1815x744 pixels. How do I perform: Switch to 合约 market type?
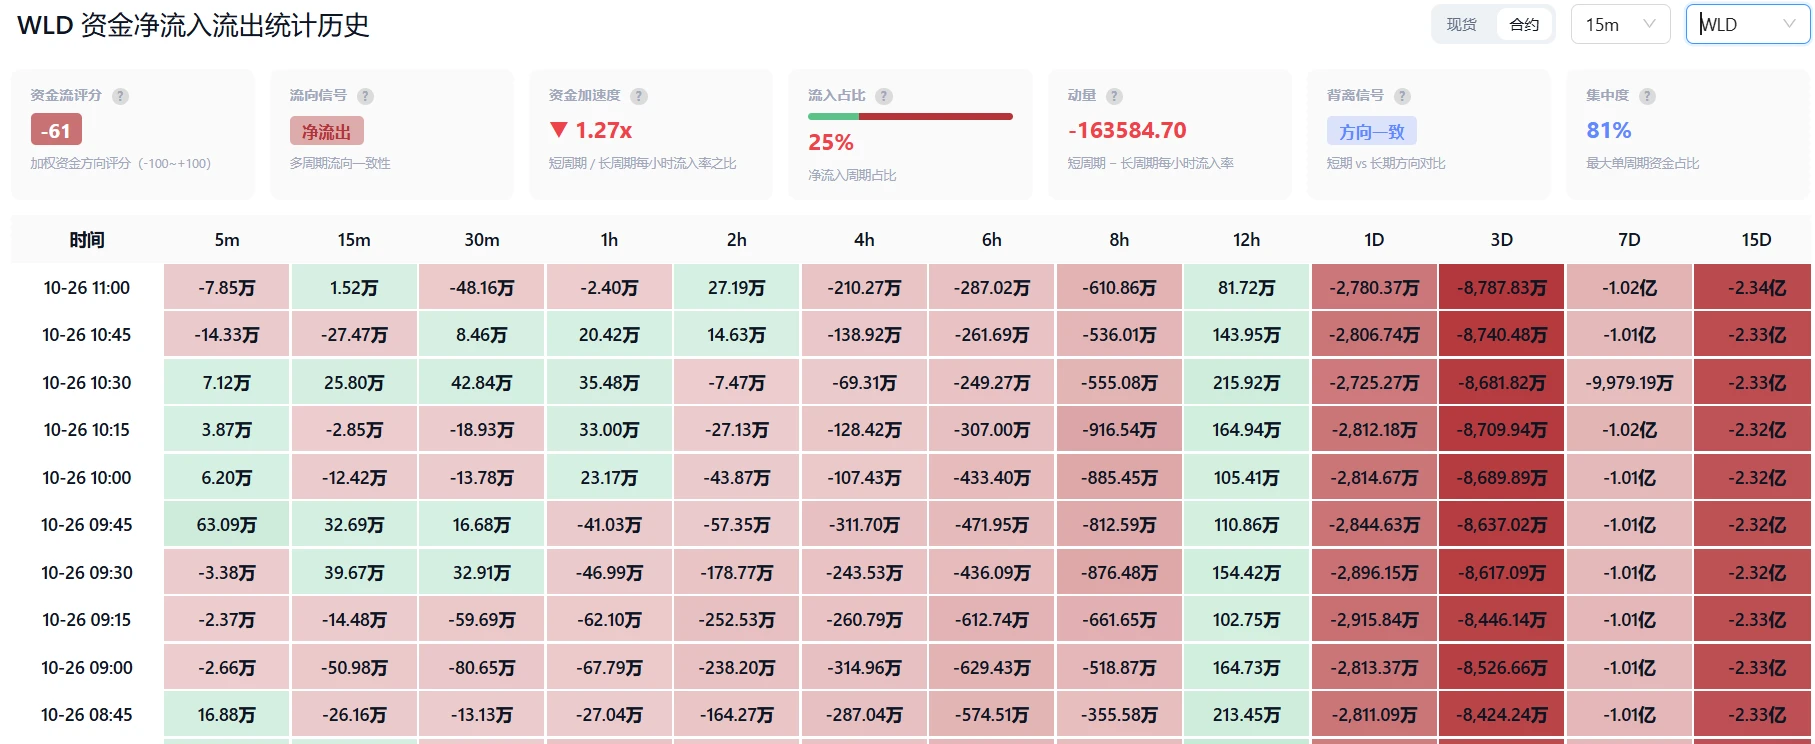[1524, 25]
